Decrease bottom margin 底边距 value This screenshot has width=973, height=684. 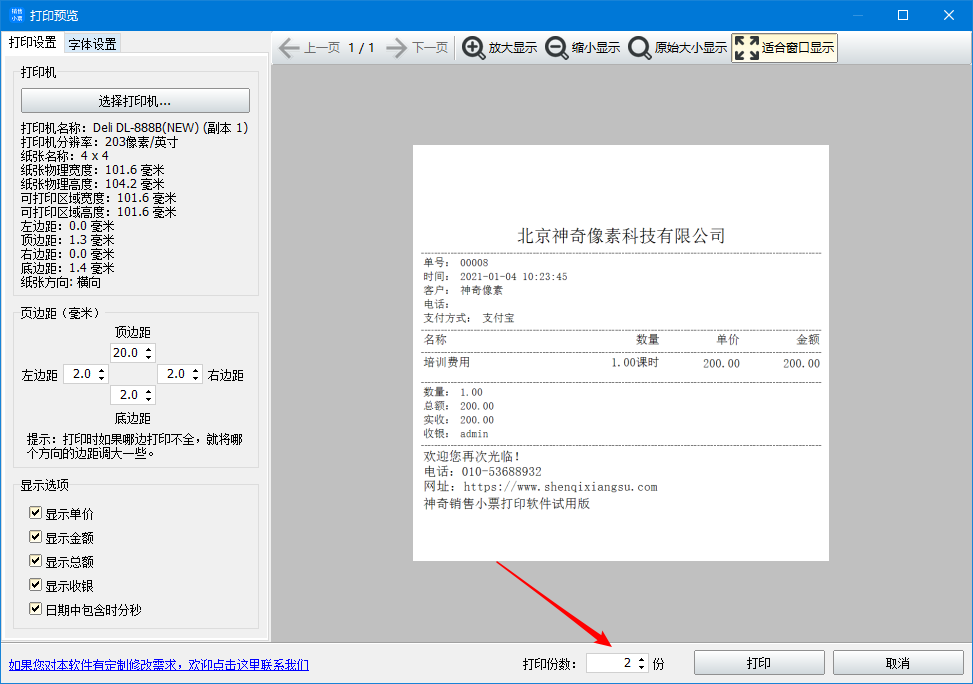[x=148, y=398]
